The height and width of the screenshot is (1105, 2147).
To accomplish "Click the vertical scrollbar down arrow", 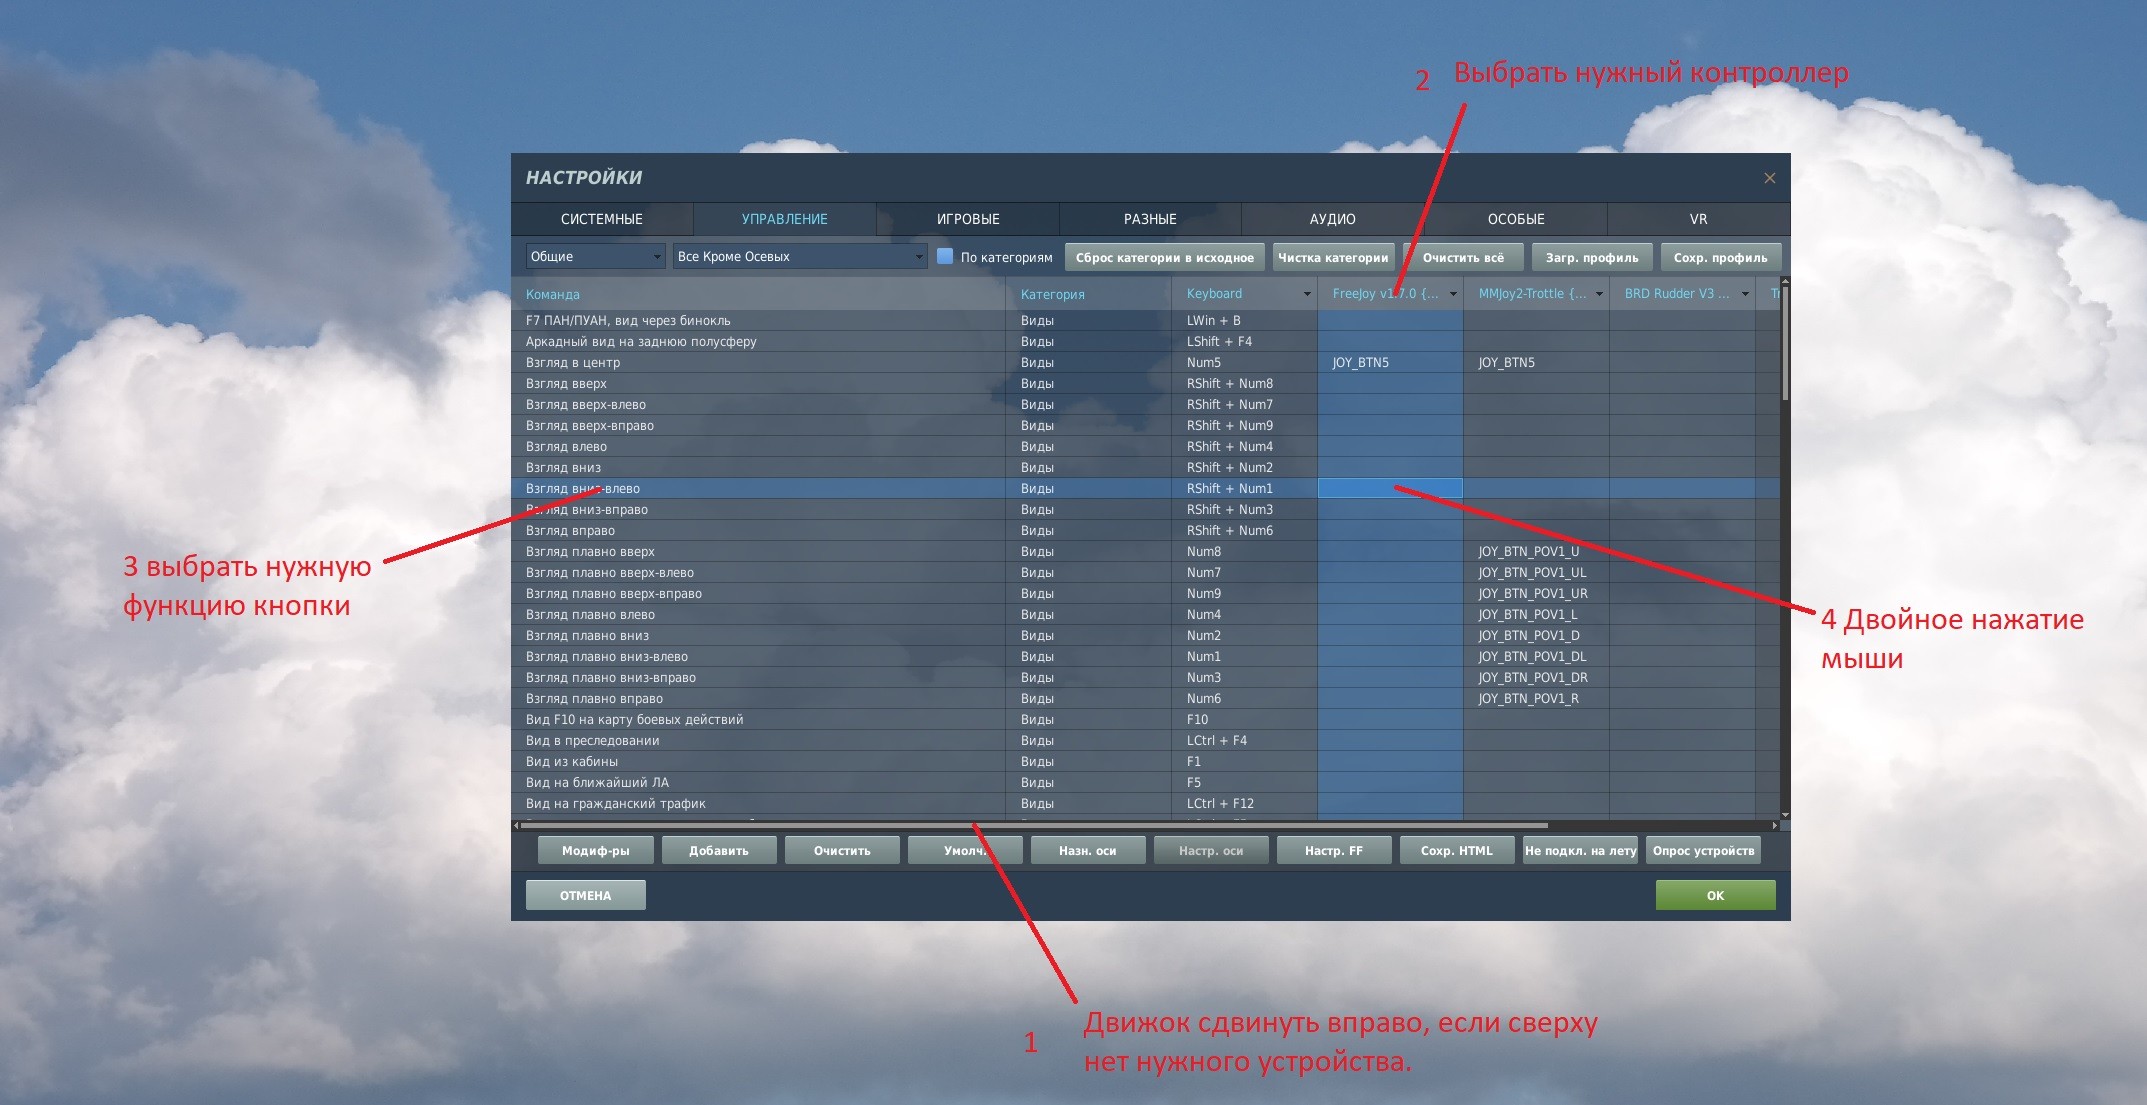I will coord(1785,815).
